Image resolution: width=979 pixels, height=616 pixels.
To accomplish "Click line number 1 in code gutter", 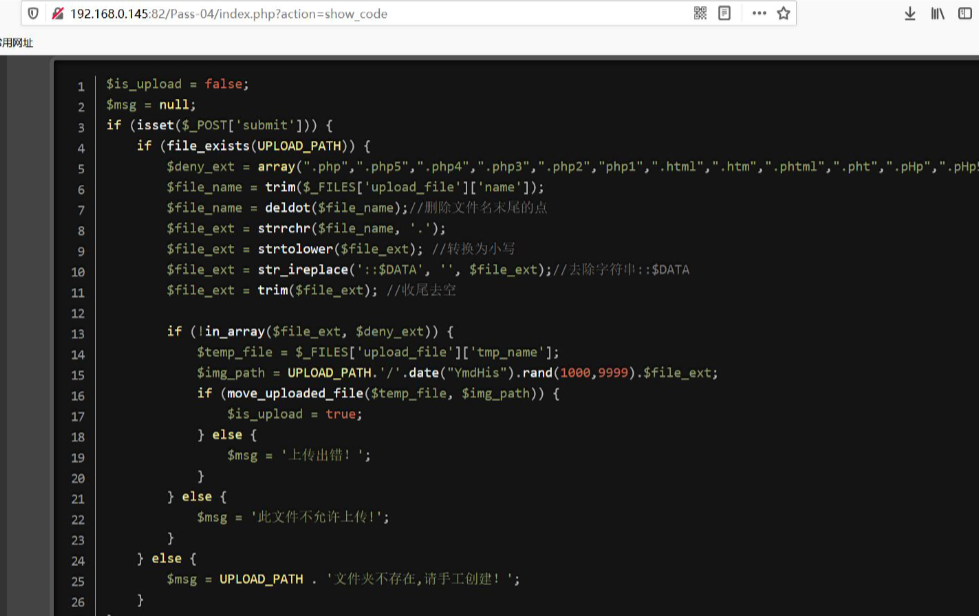I will point(81,86).
